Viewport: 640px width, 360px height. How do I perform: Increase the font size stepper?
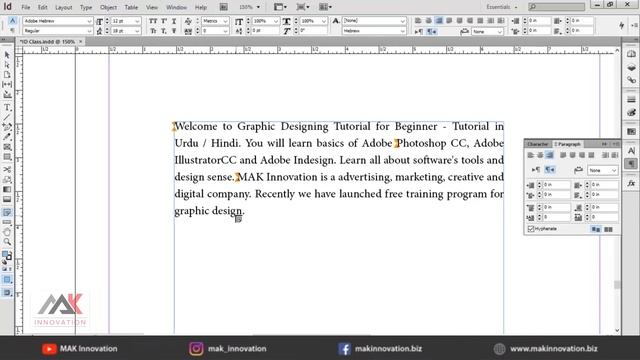tap(108, 19)
